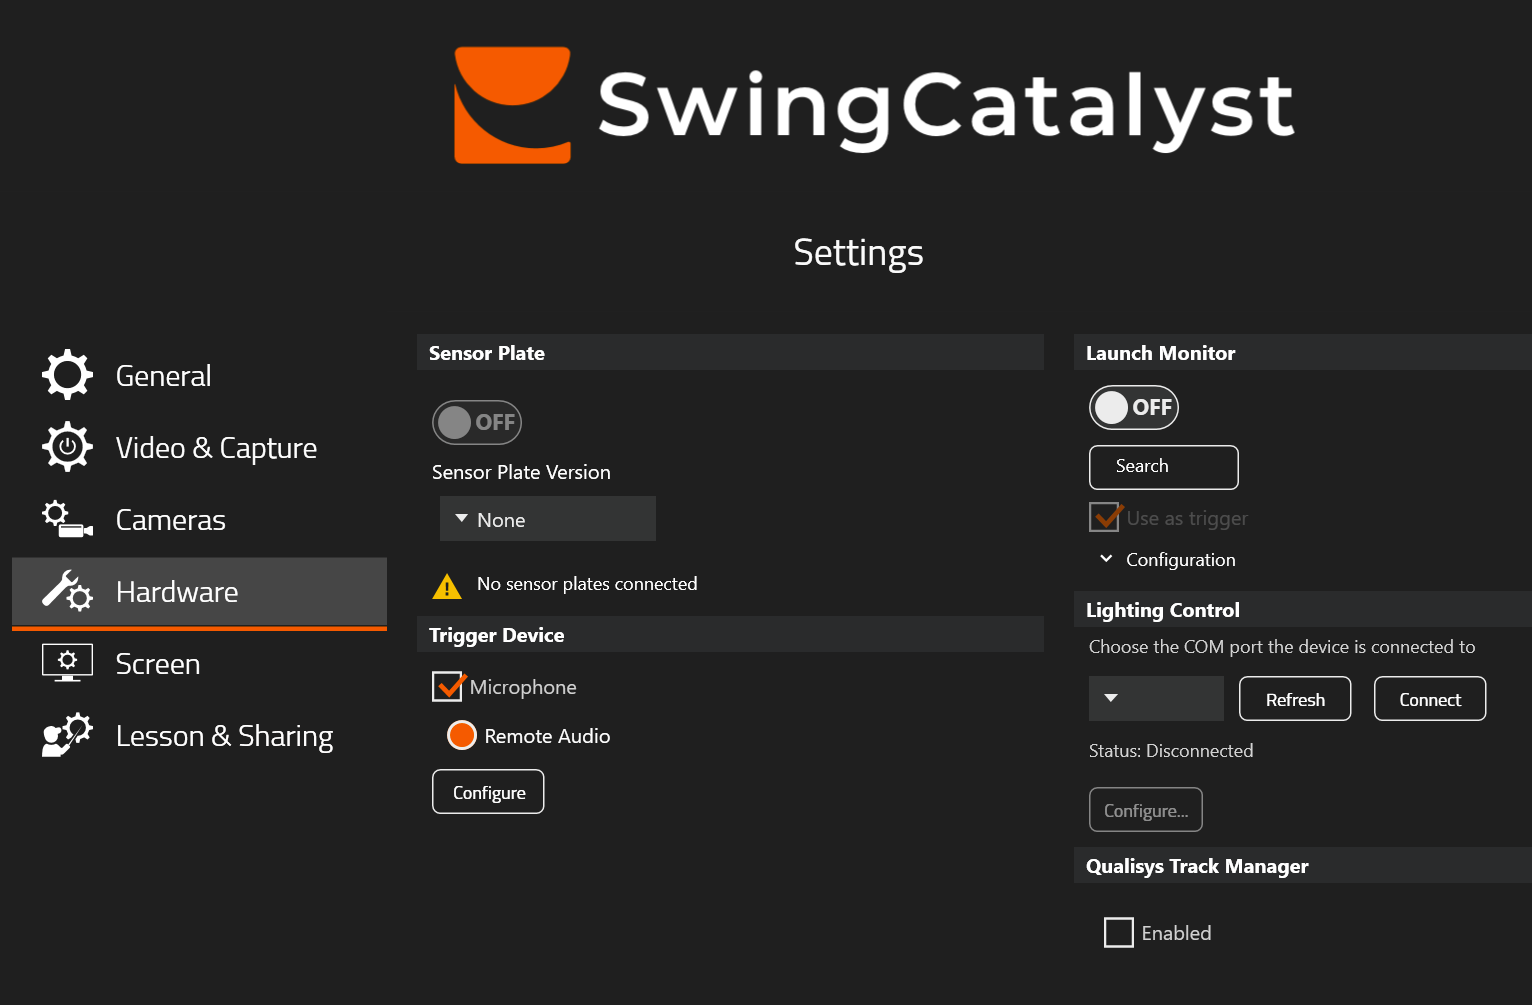Select the Video & Capture icon
The height and width of the screenshot is (1005, 1532).
click(66, 447)
